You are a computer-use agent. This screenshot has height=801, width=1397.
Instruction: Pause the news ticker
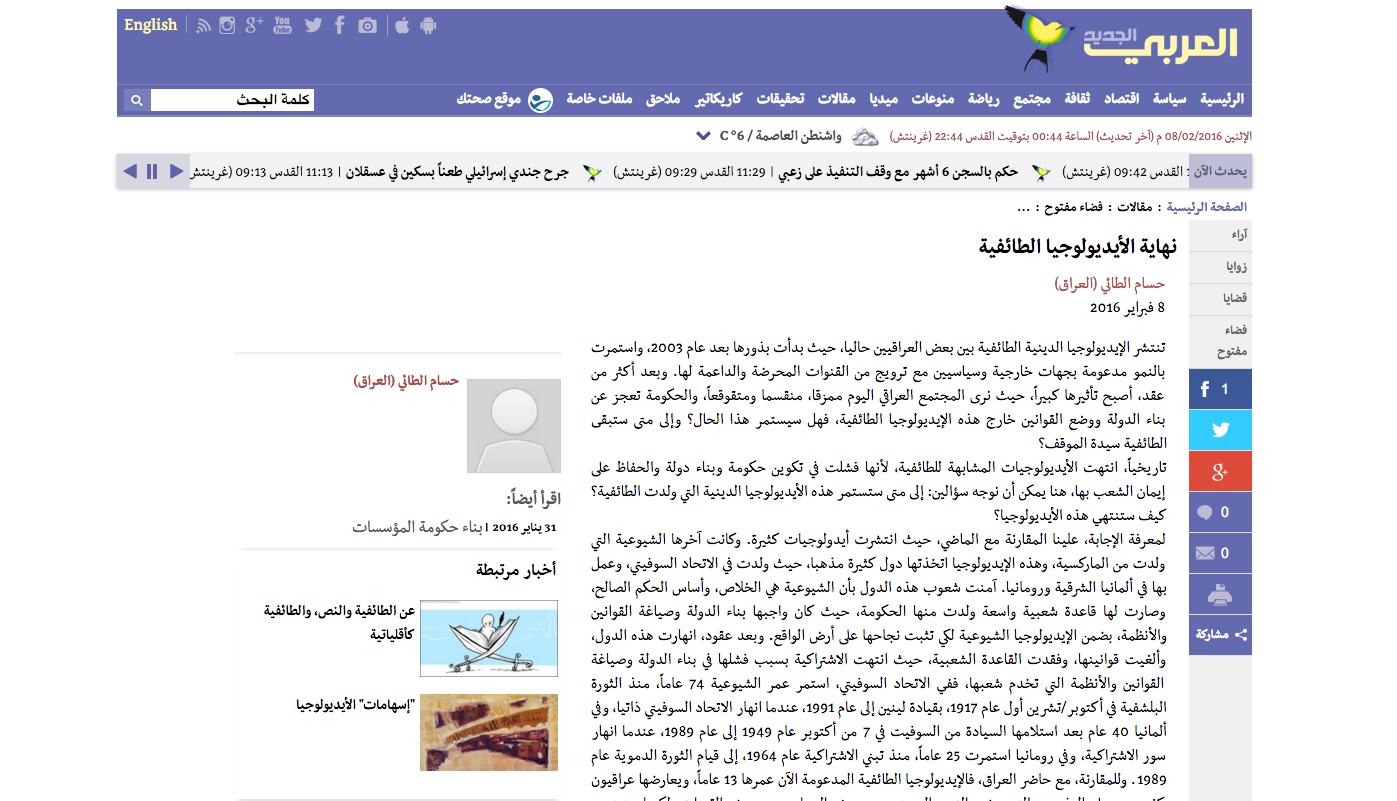152,172
